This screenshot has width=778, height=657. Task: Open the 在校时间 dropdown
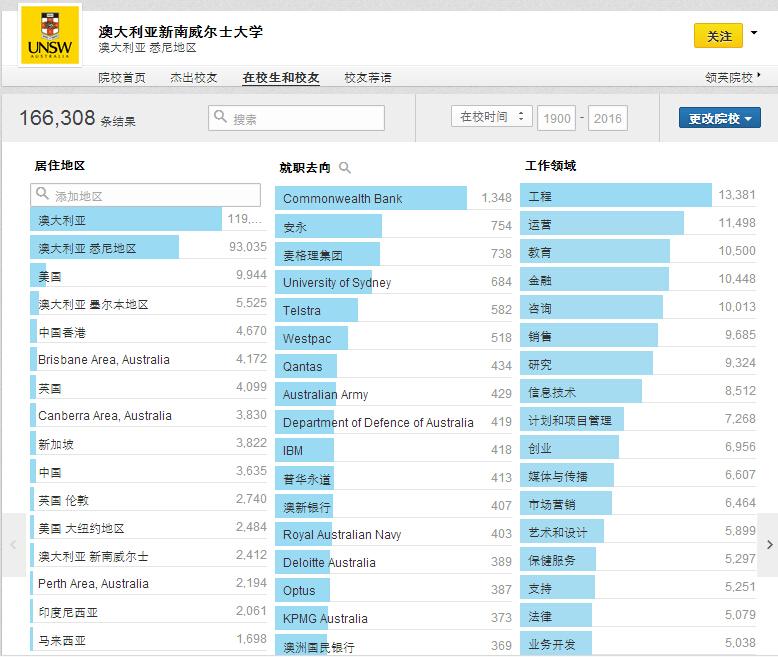click(491, 117)
